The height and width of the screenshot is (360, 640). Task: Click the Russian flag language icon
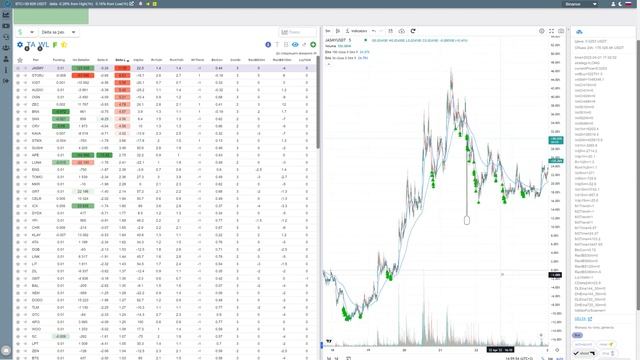[629, 4]
